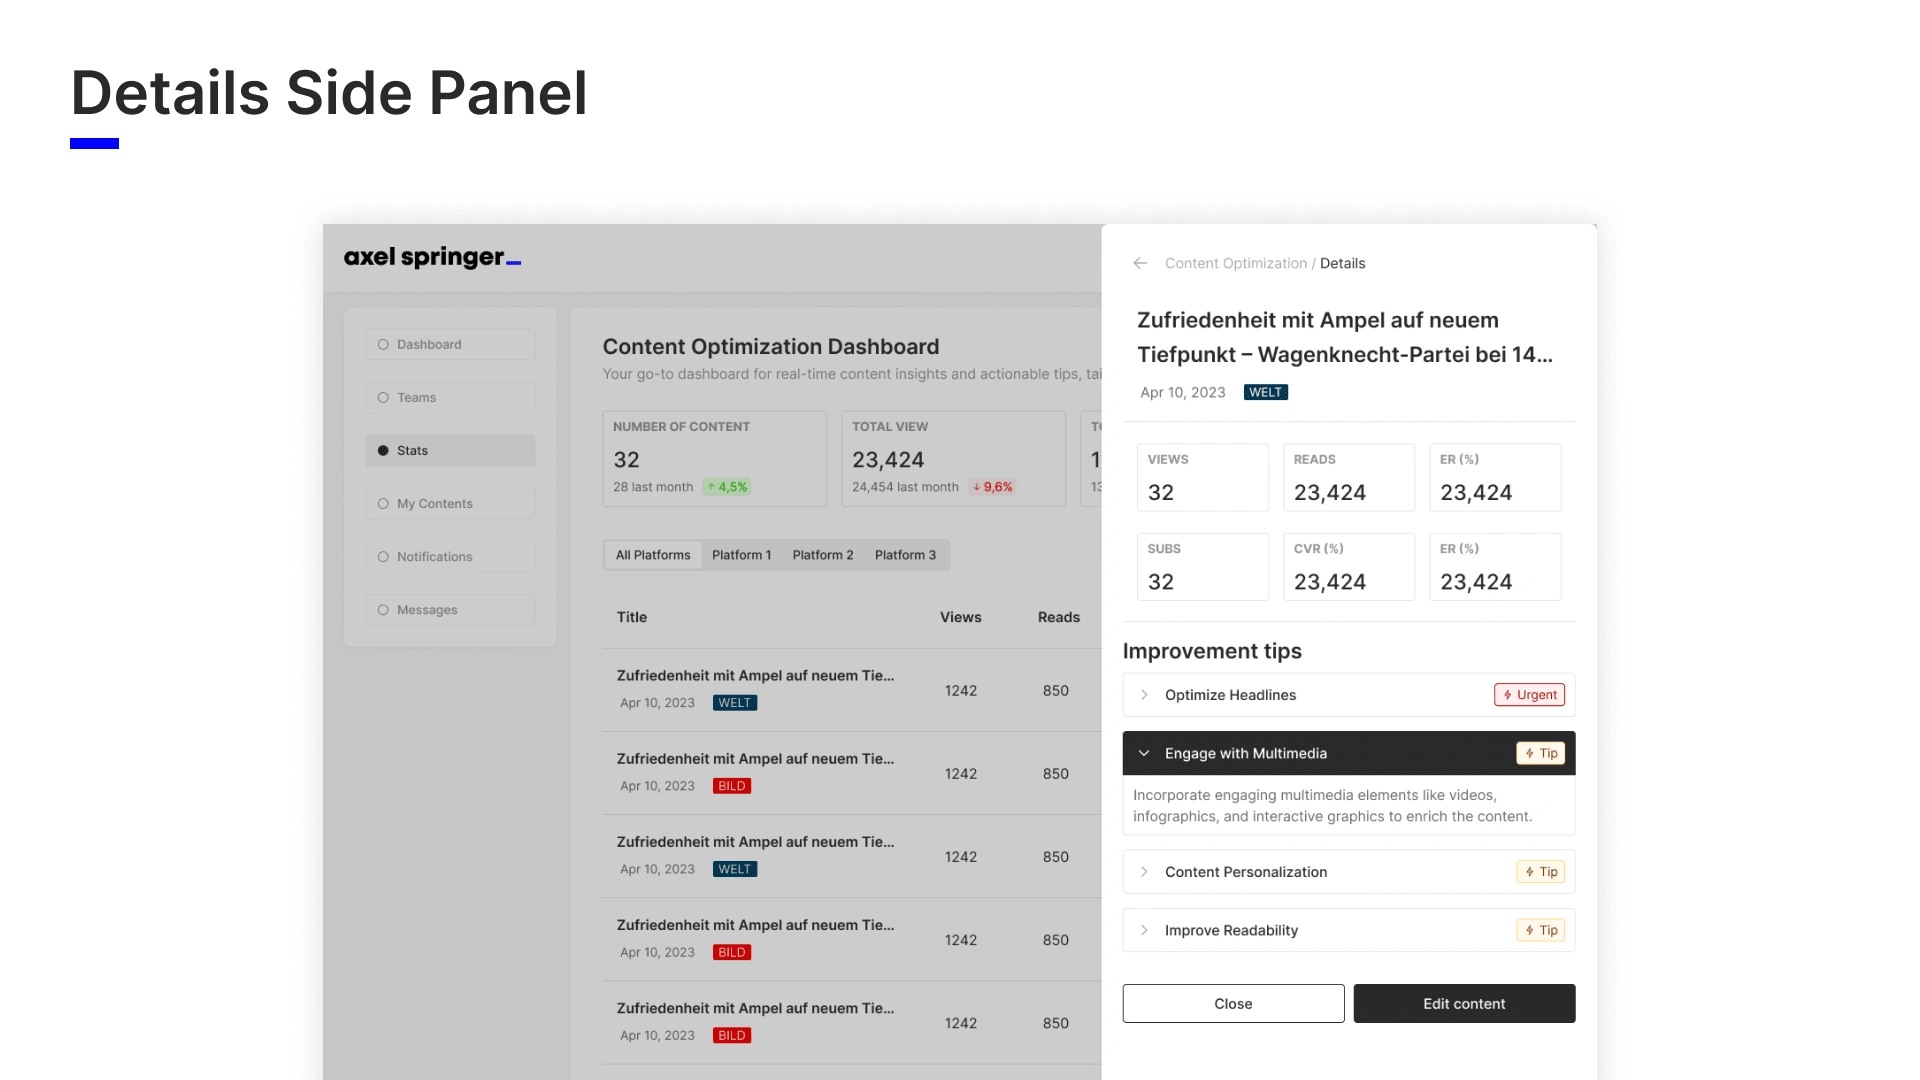Switch to the All Platforms tab

point(653,555)
